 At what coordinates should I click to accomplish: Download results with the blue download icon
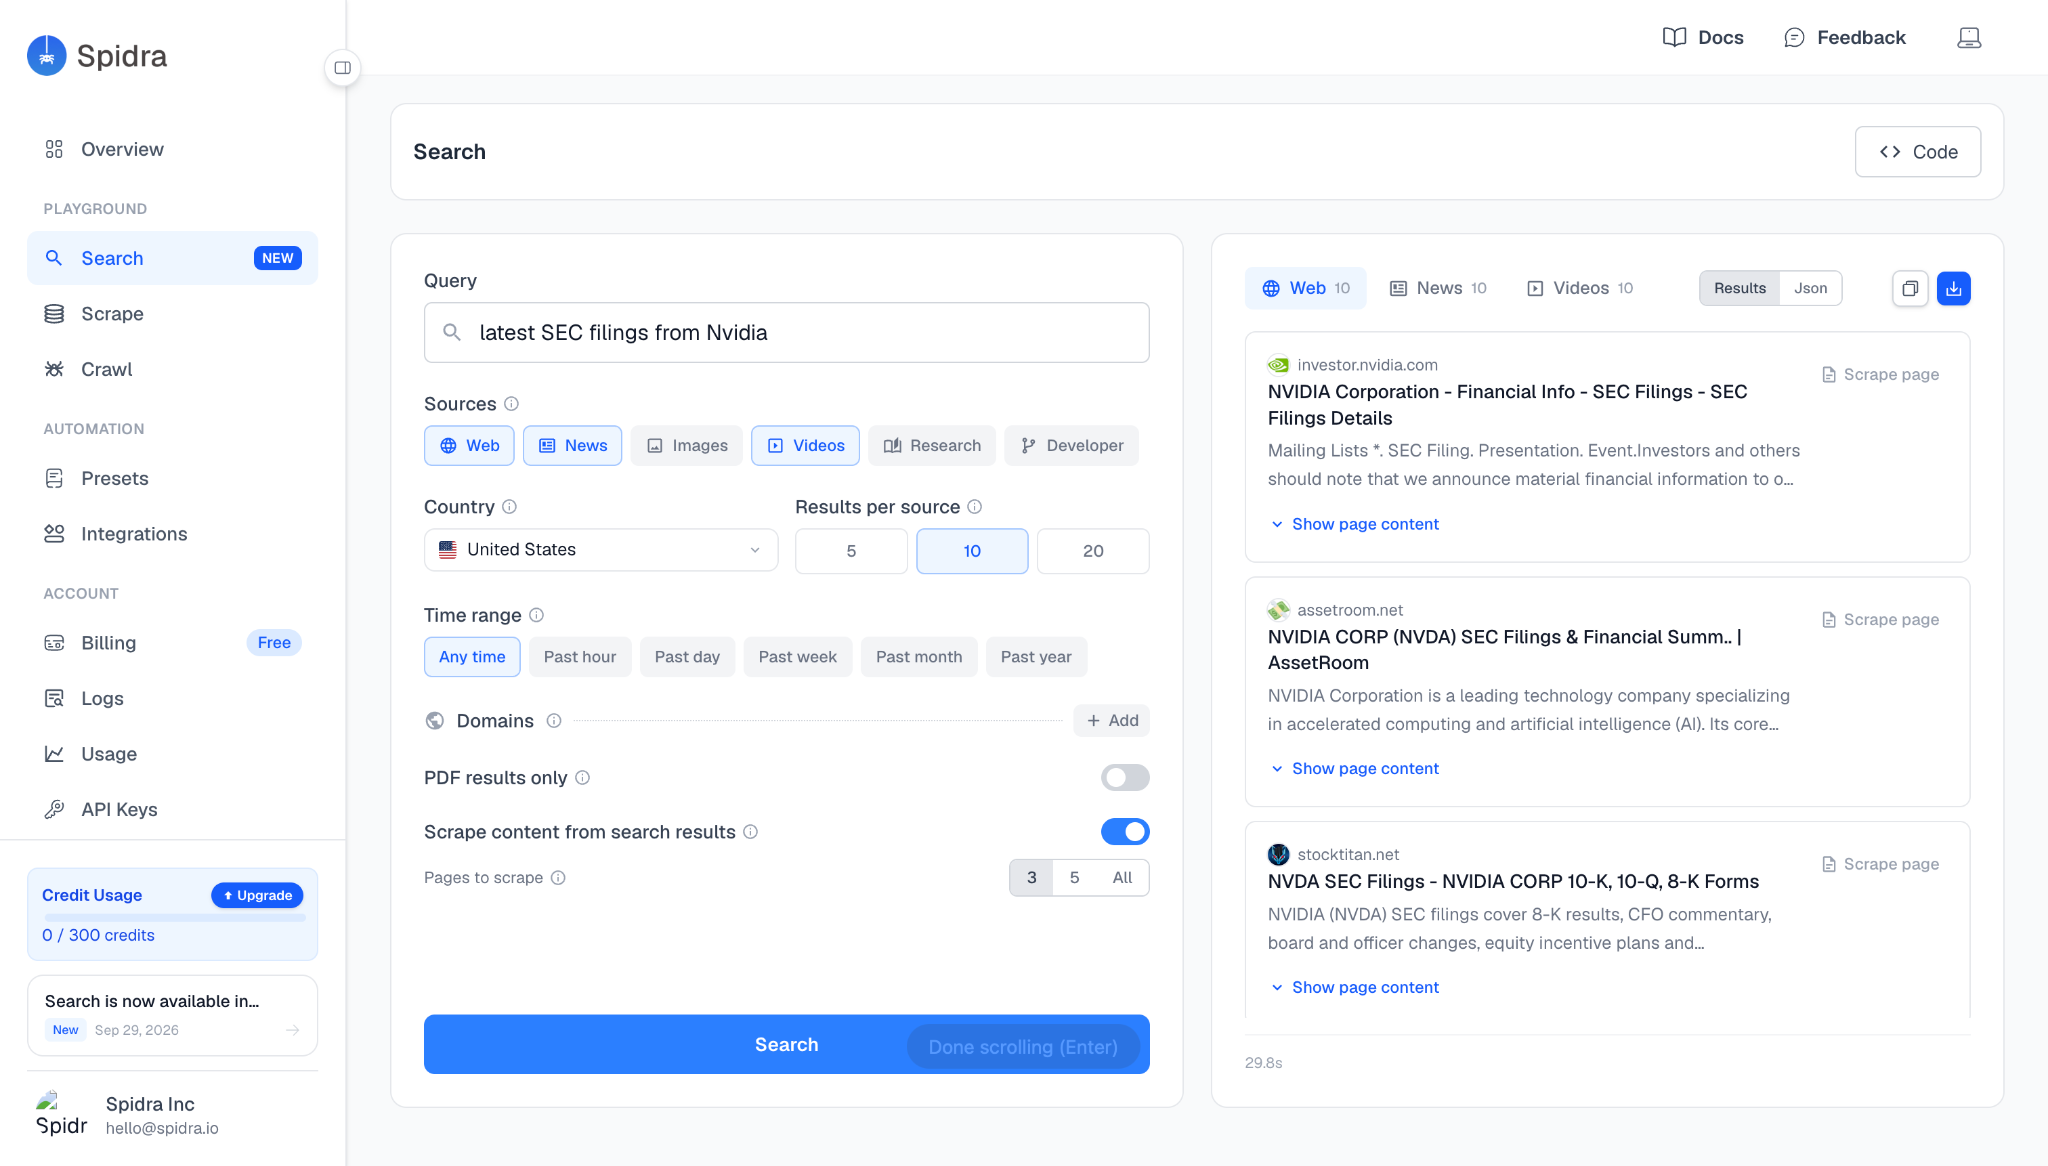tap(1954, 289)
